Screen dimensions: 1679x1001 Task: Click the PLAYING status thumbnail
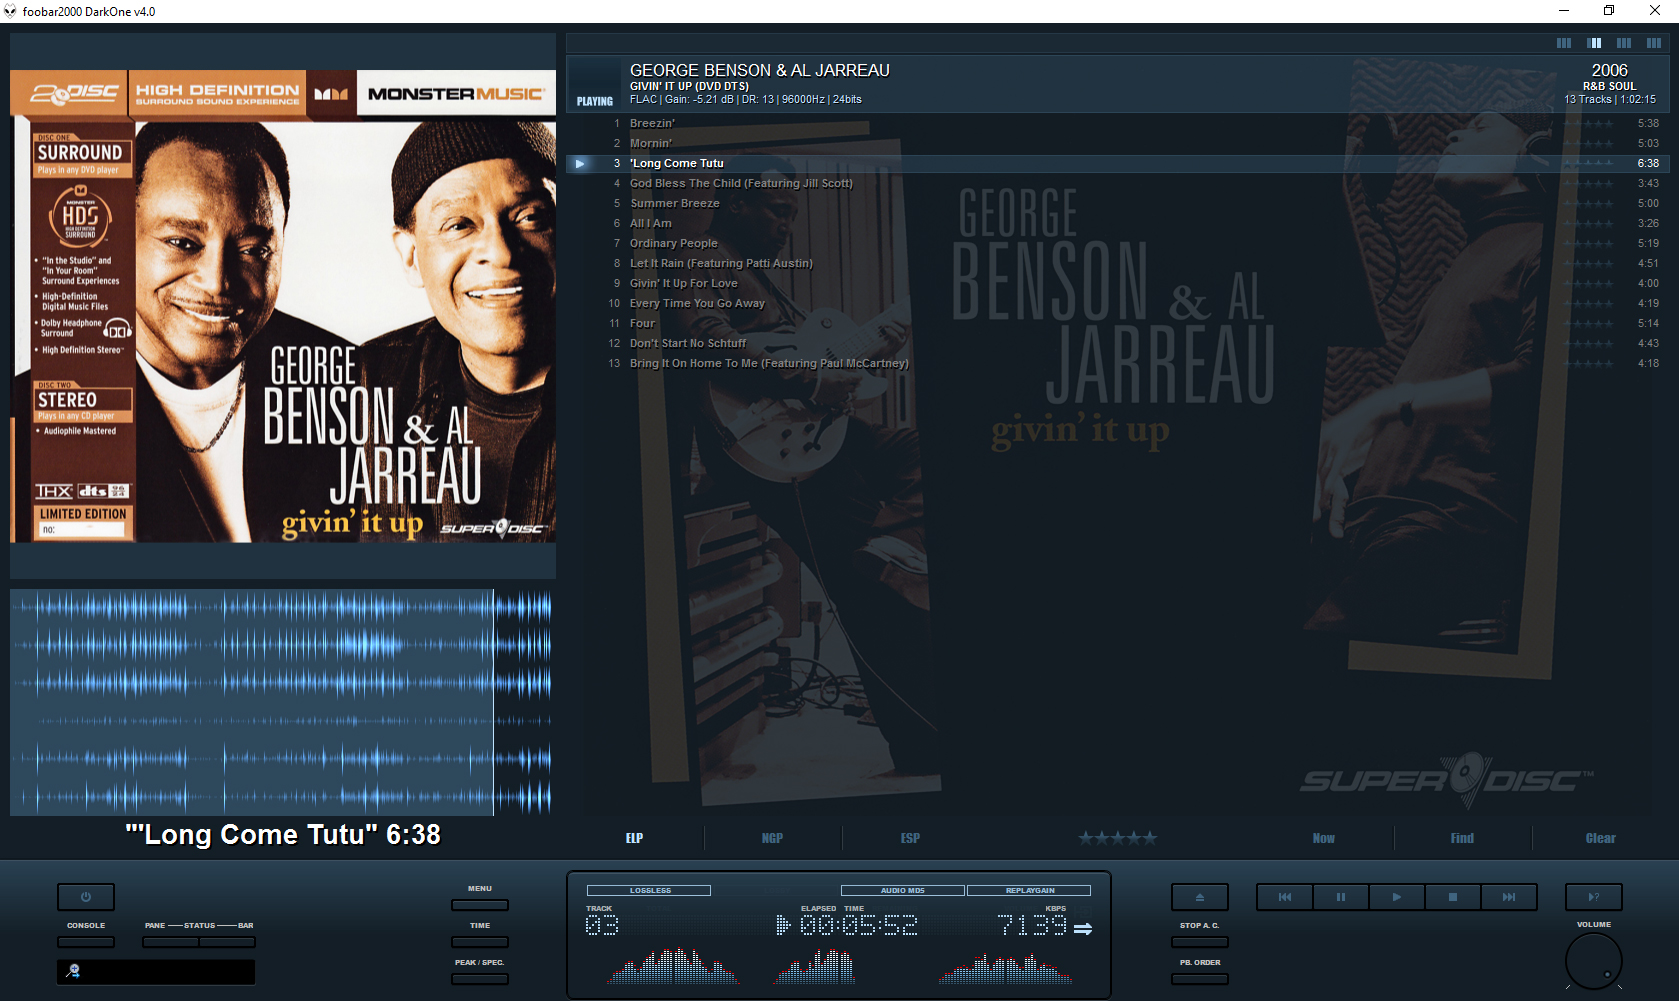595,84
